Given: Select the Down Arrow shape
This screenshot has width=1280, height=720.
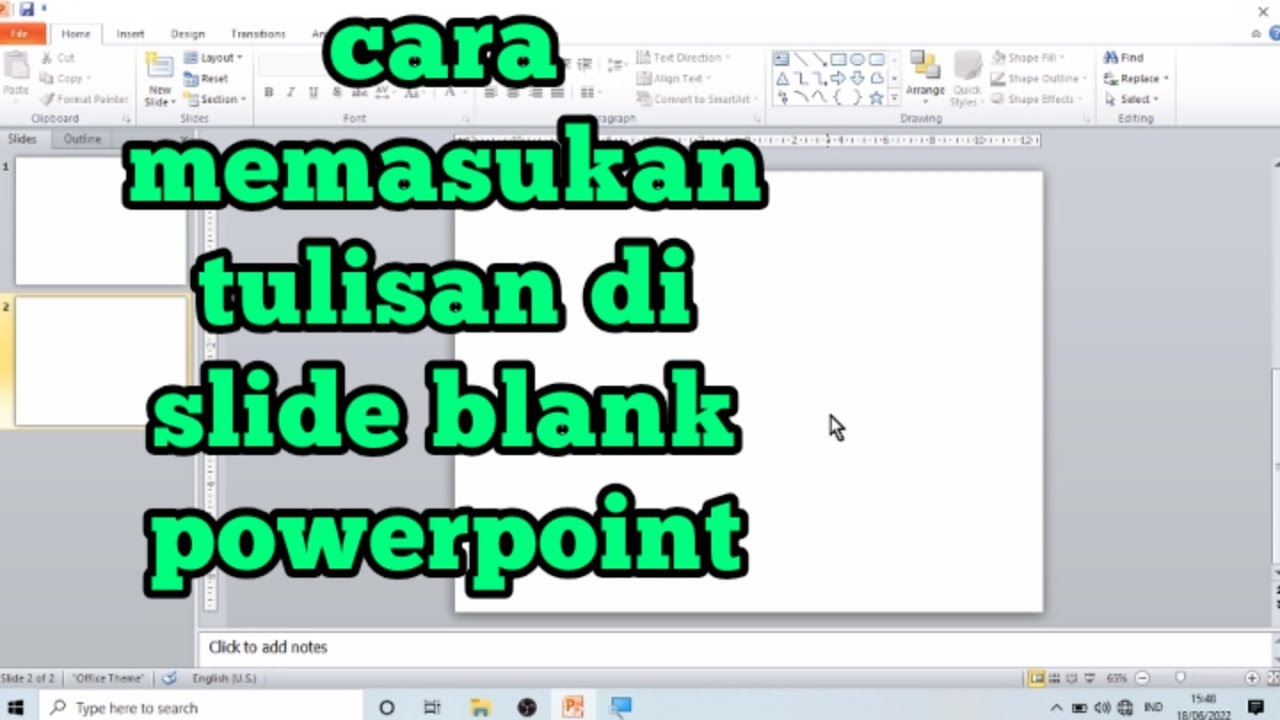Looking at the screenshot, I should click(x=858, y=78).
